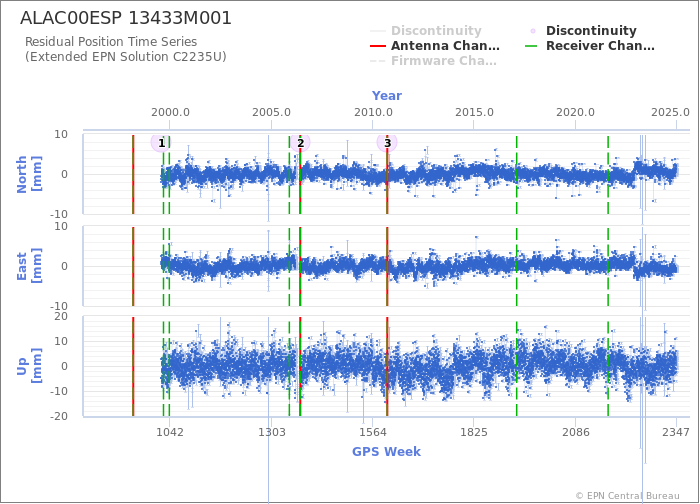Click the 2005.0 year tick label
Image resolution: width=700 pixels, height=504 pixels.
click(x=271, y=112)
